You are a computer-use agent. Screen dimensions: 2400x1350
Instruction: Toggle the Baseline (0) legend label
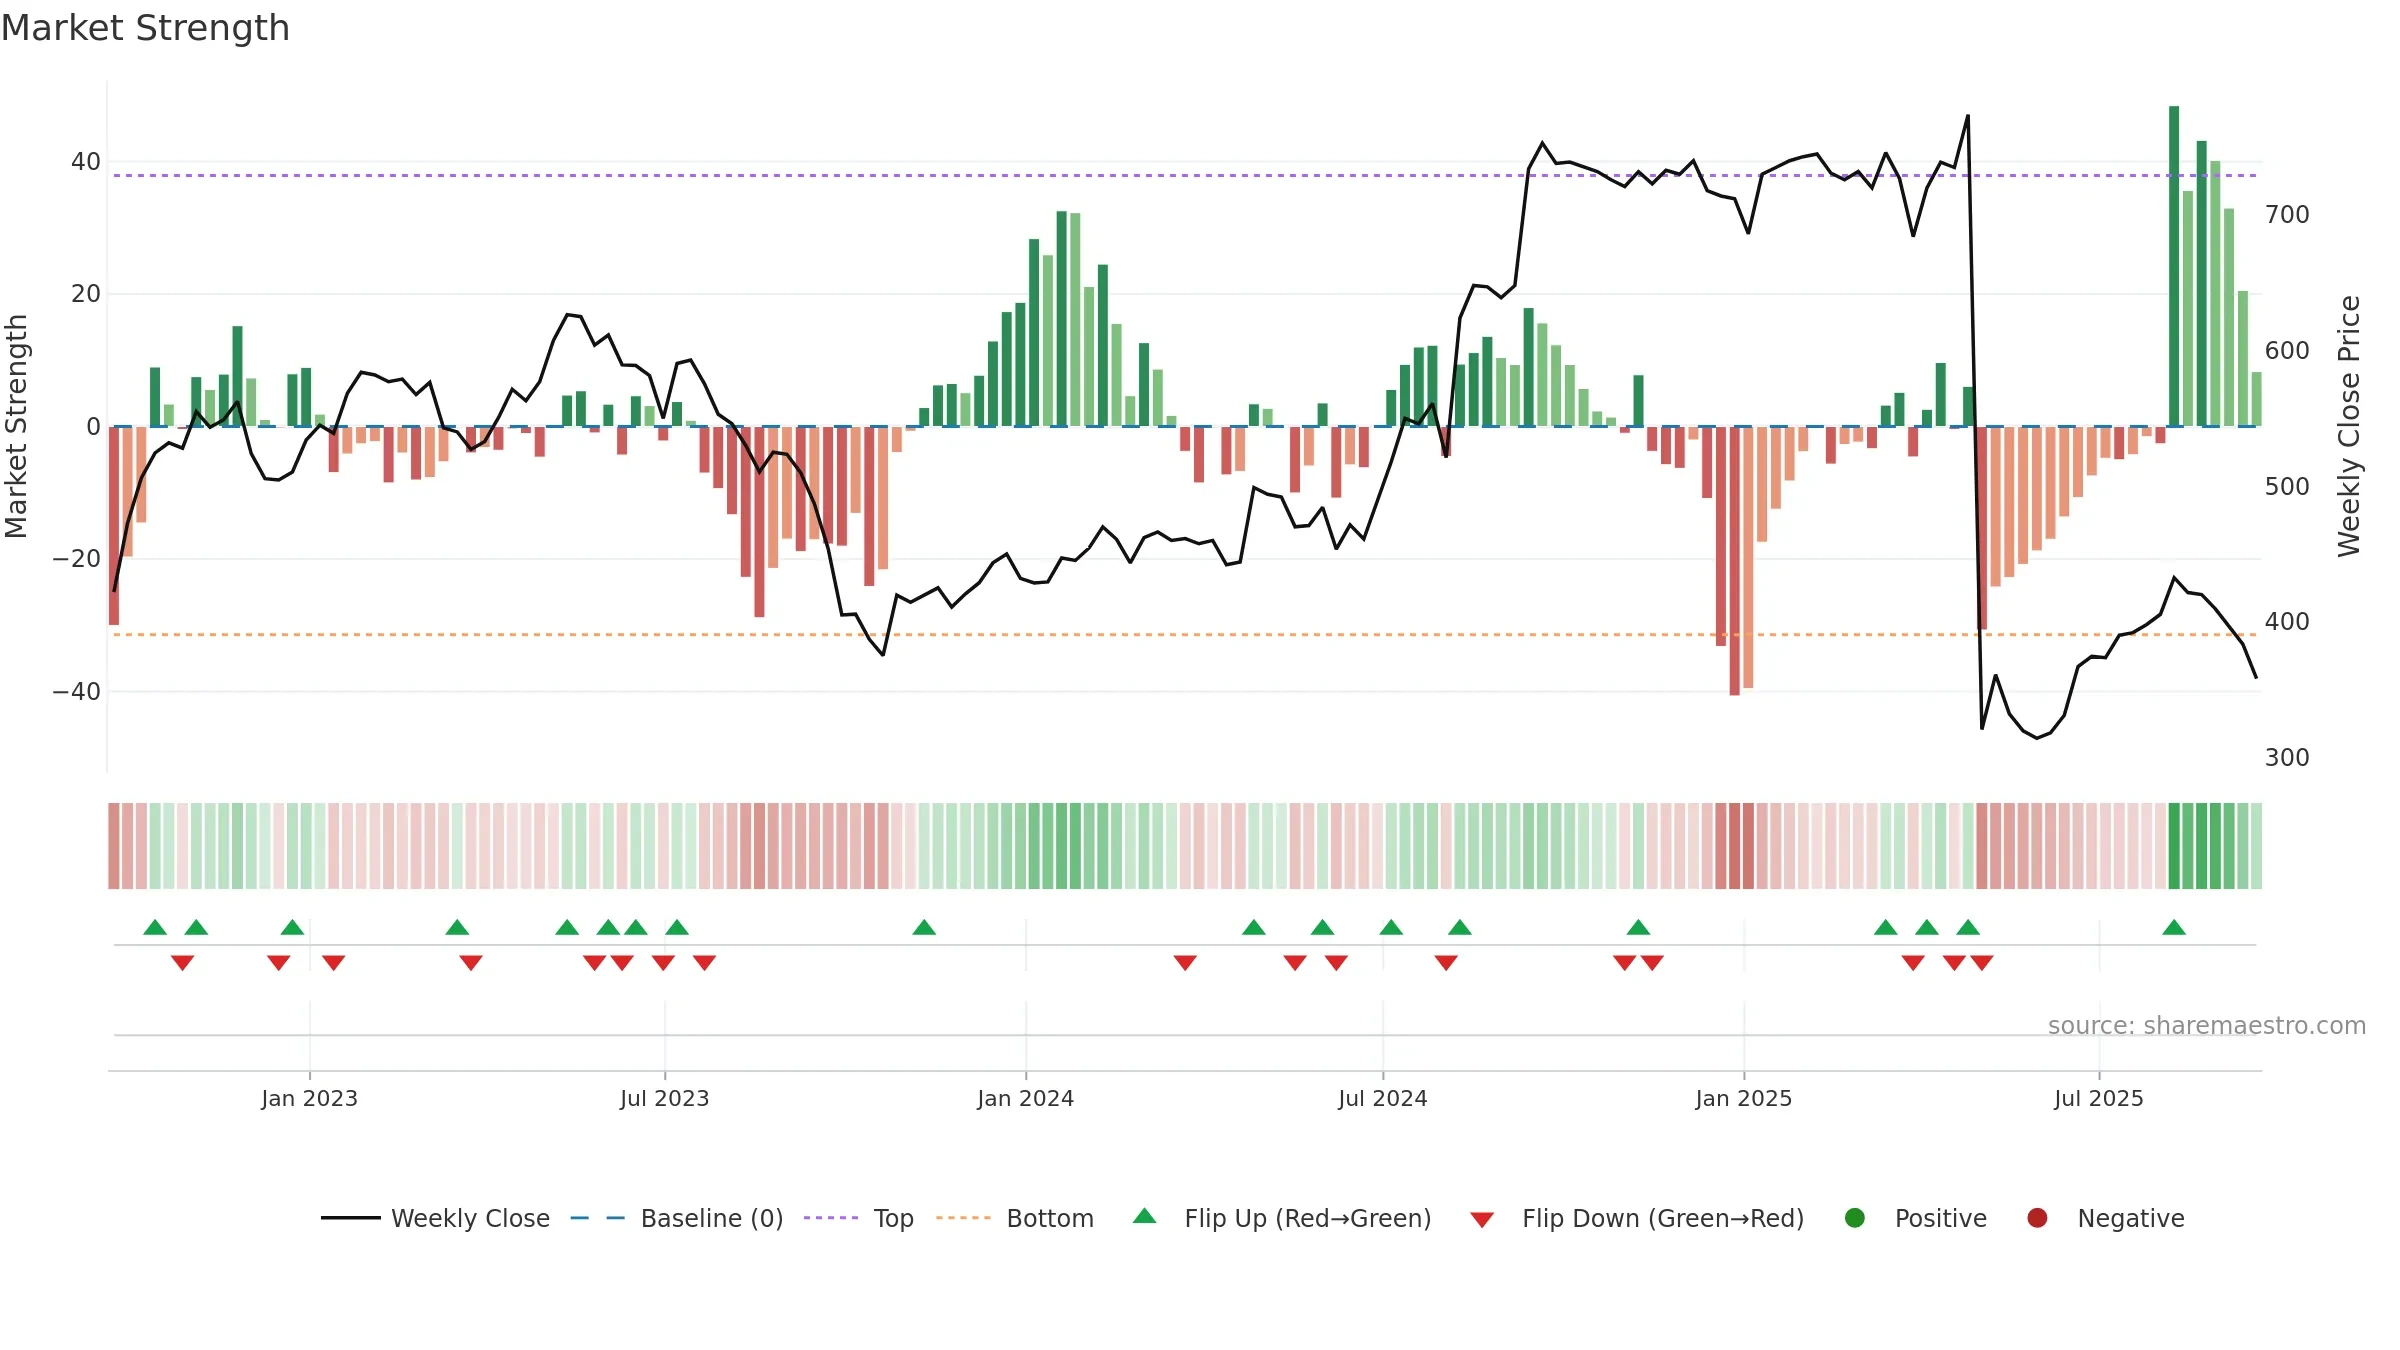click(x=712, y=1219)
